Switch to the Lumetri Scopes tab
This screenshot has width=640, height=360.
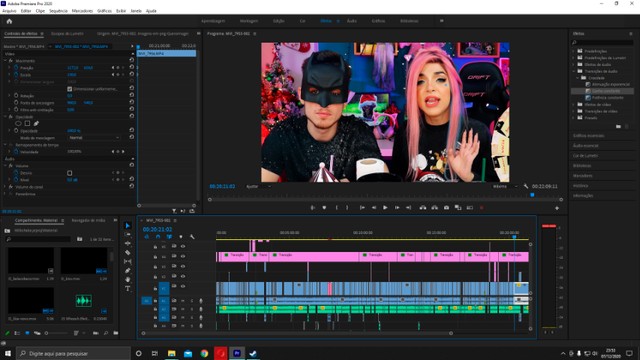click(x=67, y=33)
